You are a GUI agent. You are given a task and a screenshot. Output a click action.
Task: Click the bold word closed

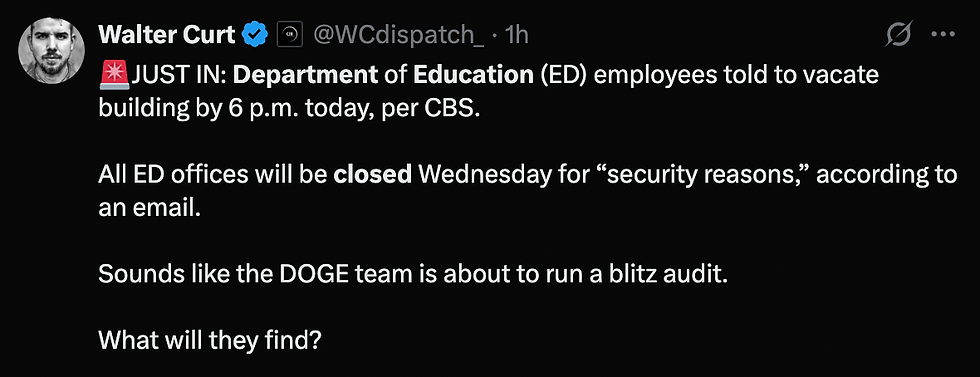pyautogui.click(x=372, y=175)
